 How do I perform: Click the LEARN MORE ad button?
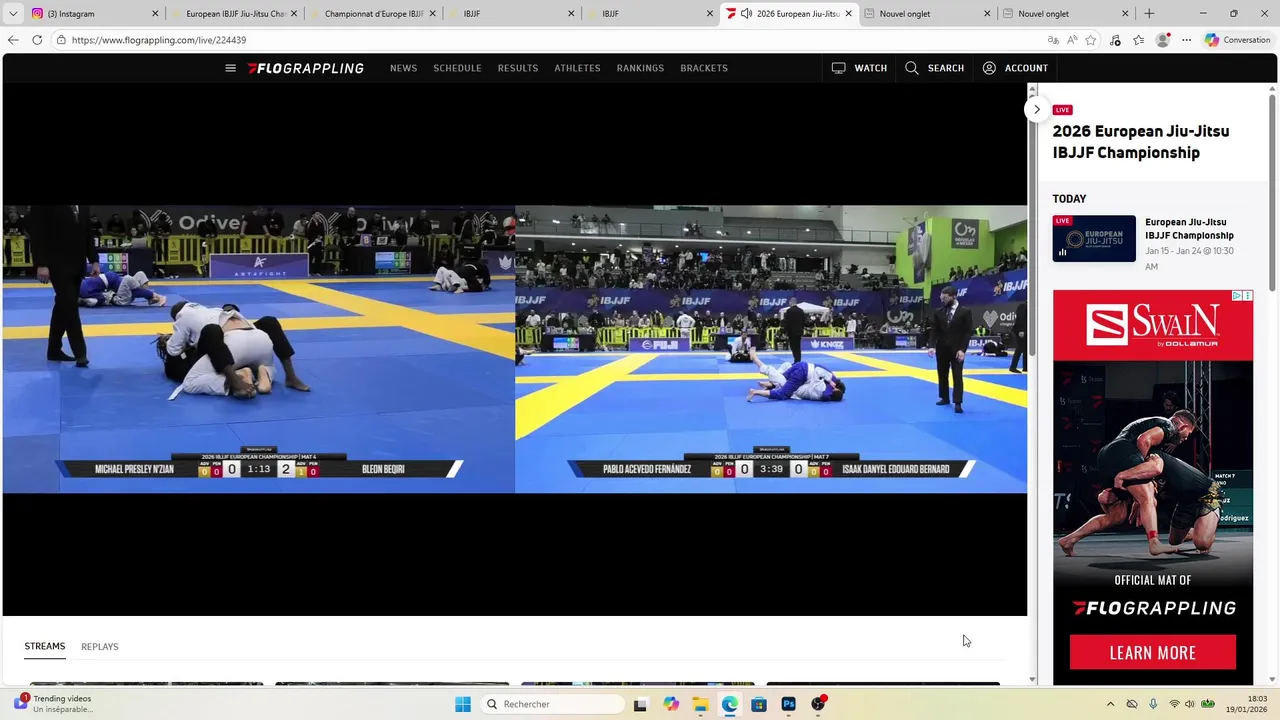pyautogui.click(x=1153, y=652)
